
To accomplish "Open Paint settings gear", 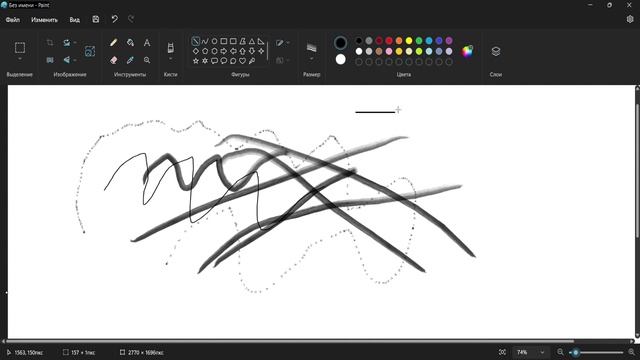I will (630, 19).
